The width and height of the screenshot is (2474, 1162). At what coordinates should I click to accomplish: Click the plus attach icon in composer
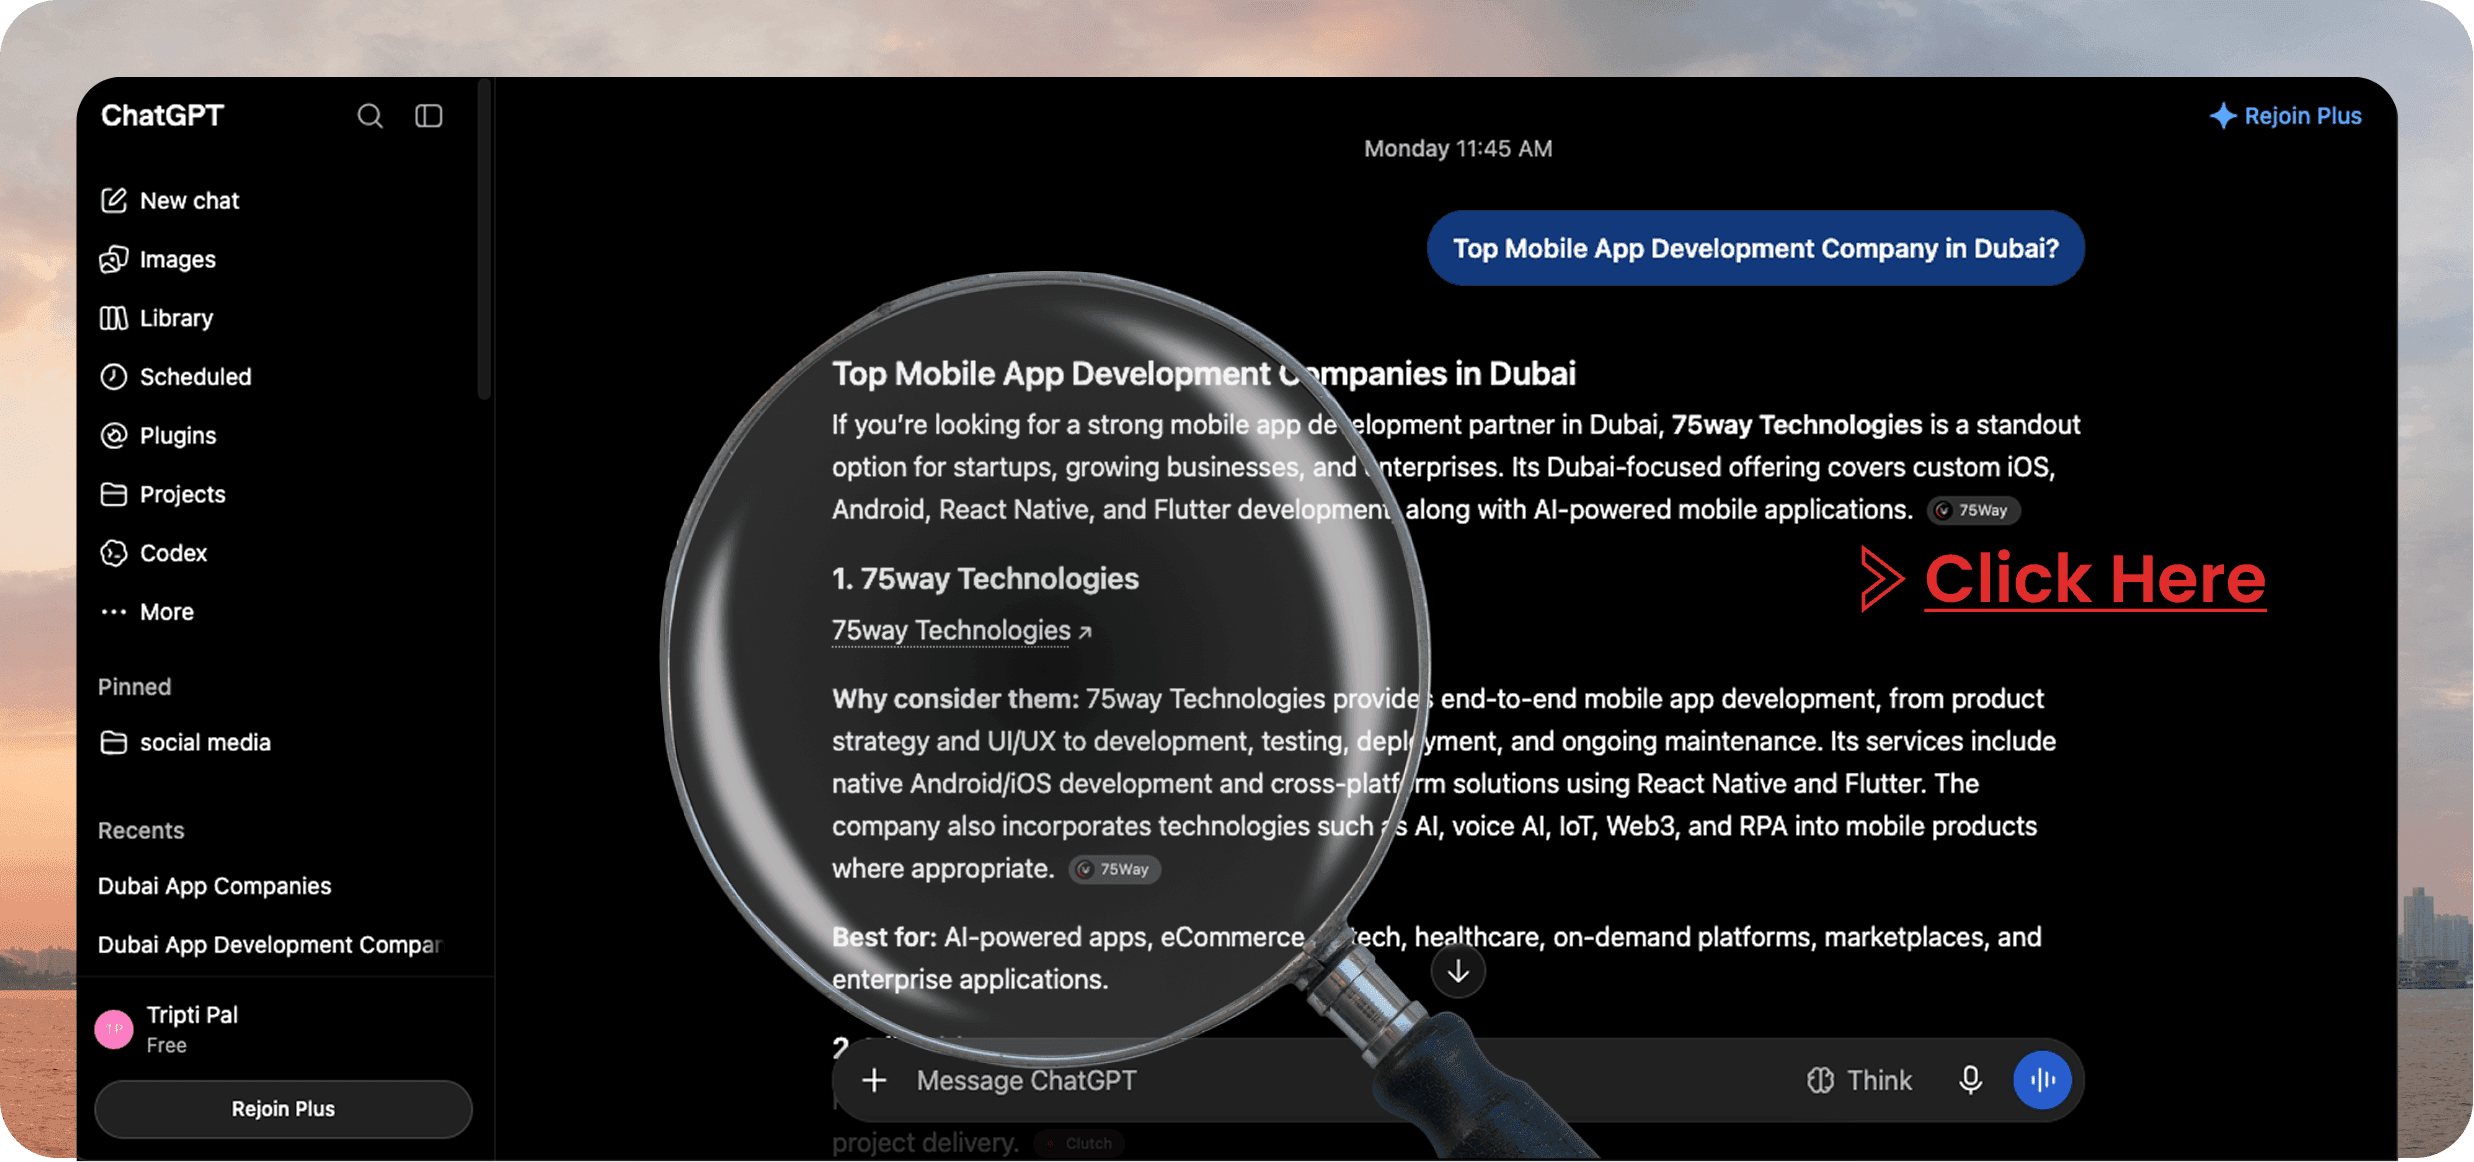[x=874, y=1081]
